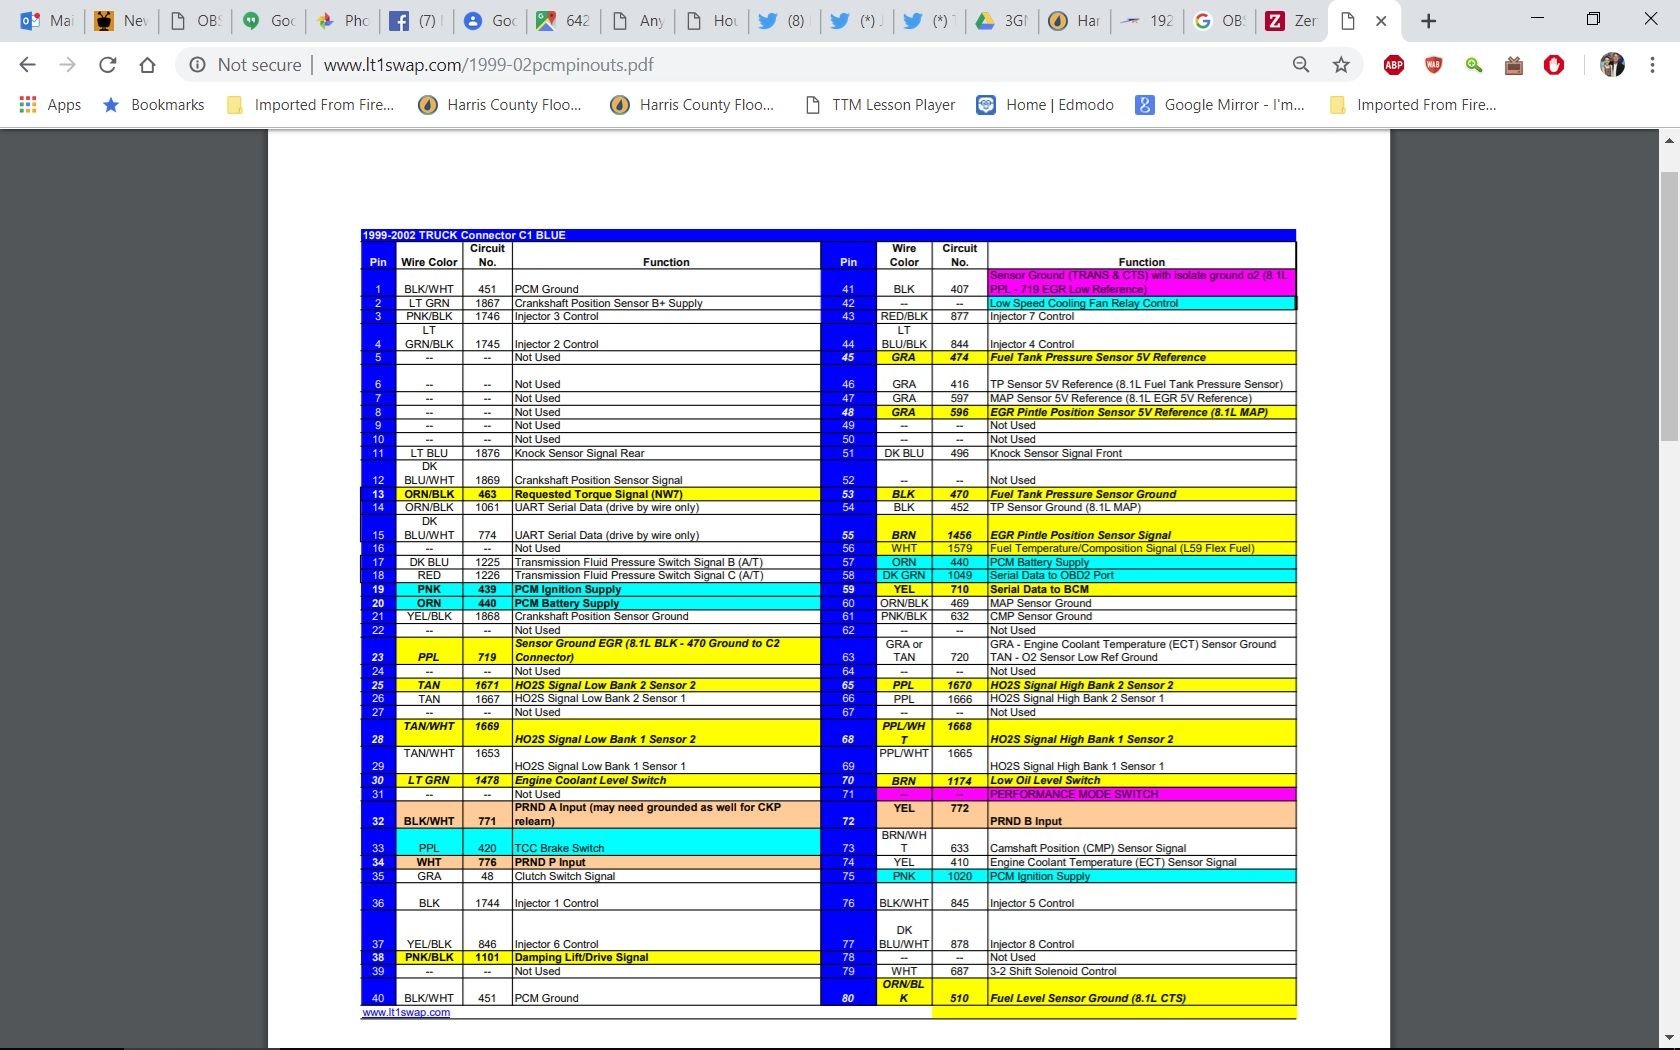This screenshot has width=1680, height=1050.
Task: Click the browser back arrow
Action: 27,65
